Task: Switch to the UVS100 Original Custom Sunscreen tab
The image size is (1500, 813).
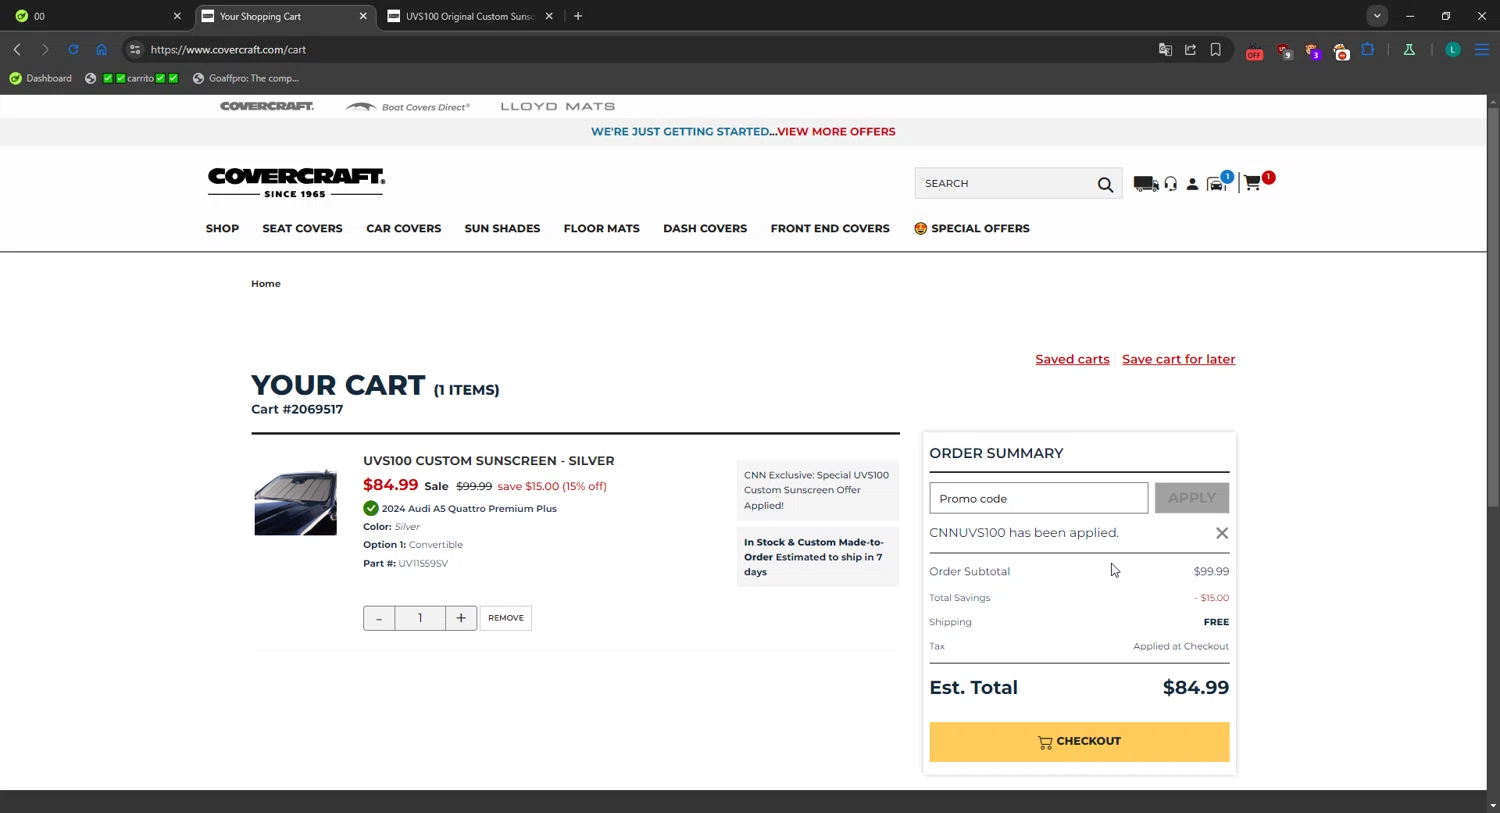Action: coord(470,16)
